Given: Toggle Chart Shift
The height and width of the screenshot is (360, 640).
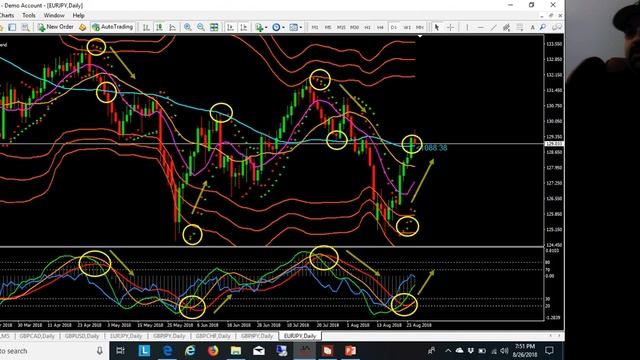Looking at the screenshot, I should click(x=244, y=27).
